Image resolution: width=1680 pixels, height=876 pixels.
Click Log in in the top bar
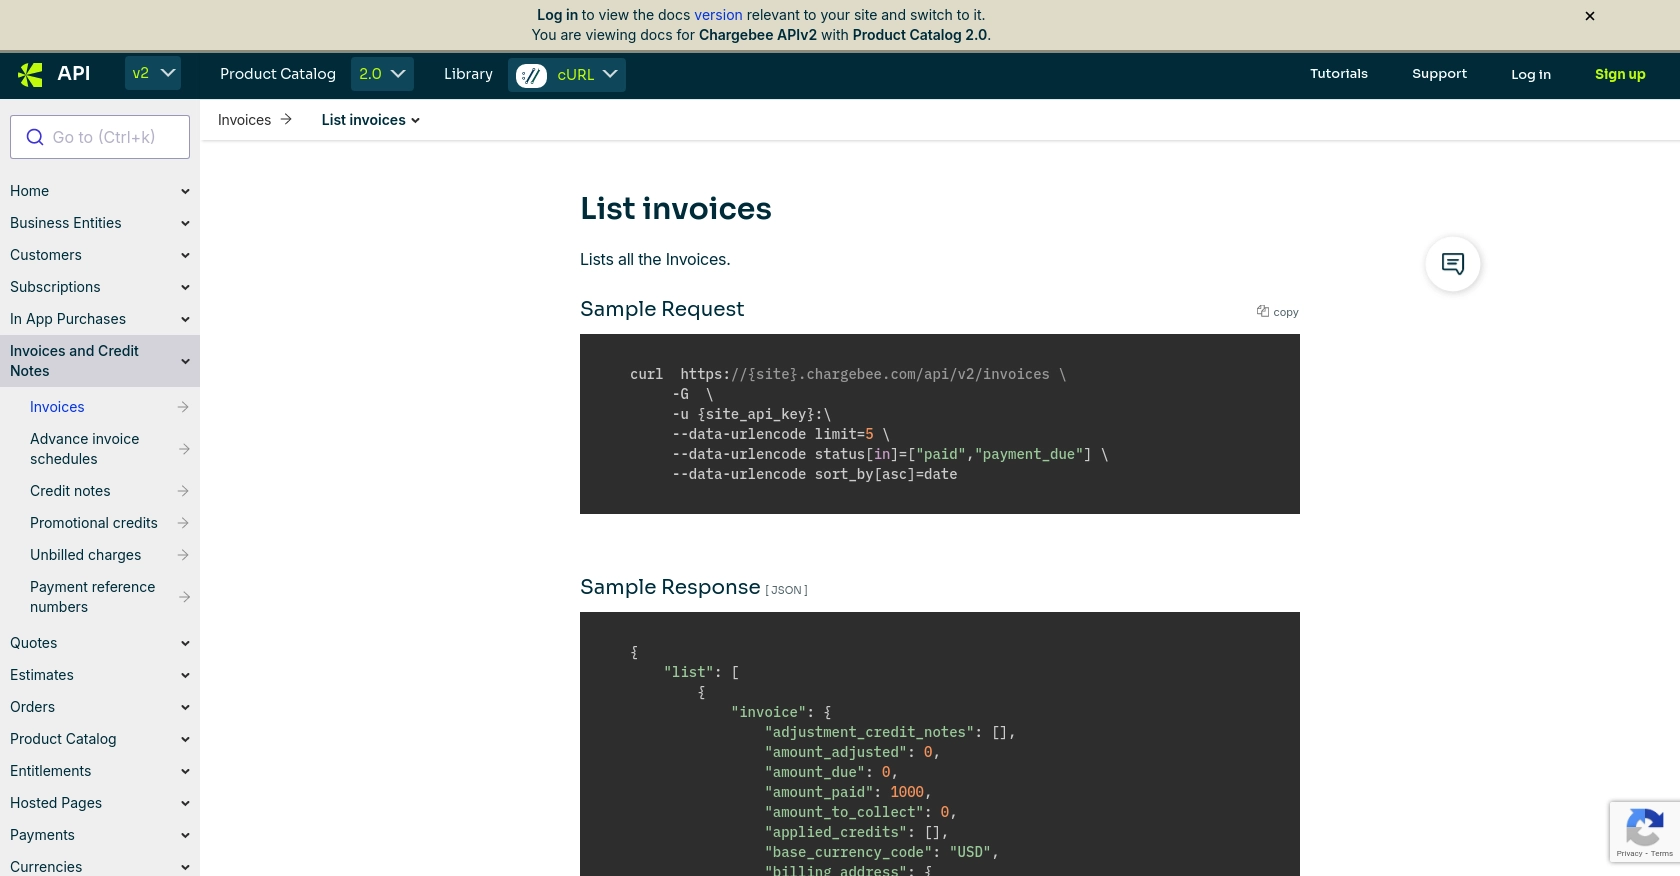point(1531,74)
